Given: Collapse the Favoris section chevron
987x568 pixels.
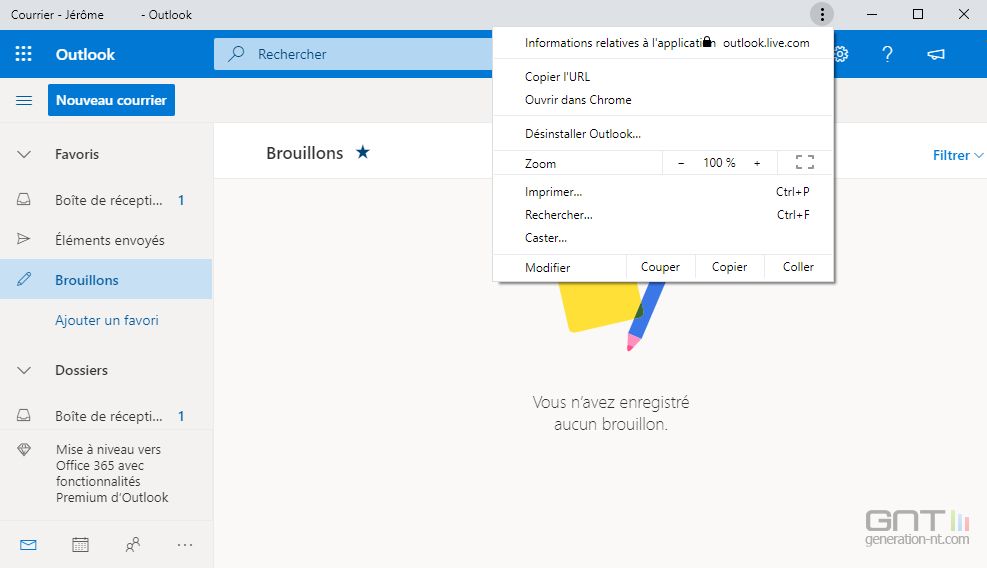Looking at the screenshot, I should [24, 154].
